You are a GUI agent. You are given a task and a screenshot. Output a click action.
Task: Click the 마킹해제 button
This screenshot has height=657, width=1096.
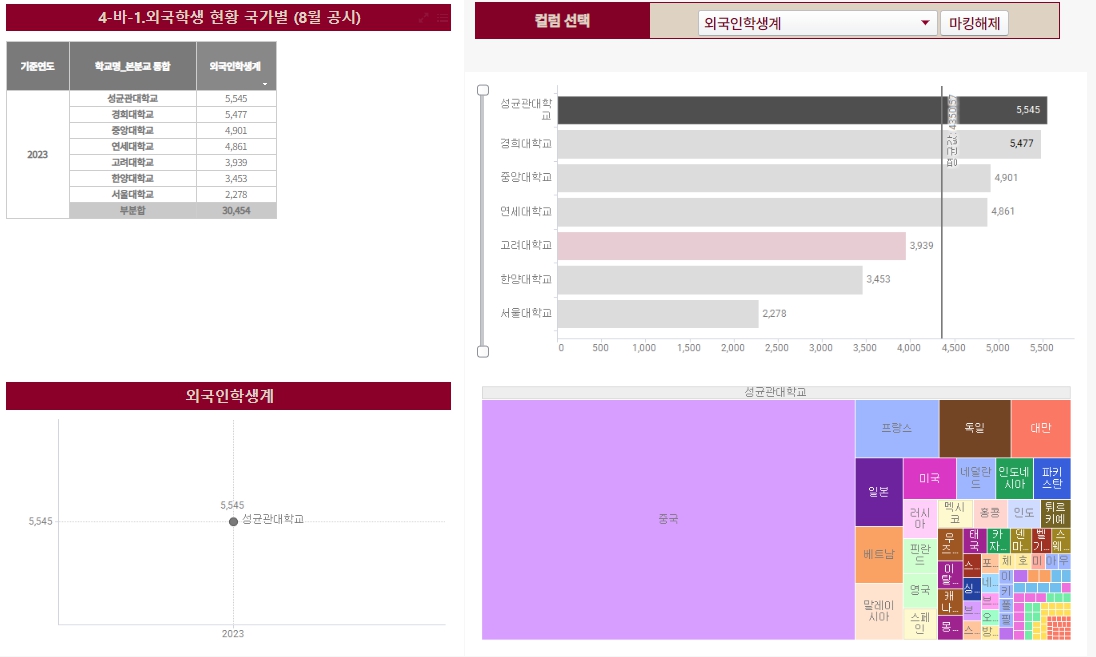(974, 24)
